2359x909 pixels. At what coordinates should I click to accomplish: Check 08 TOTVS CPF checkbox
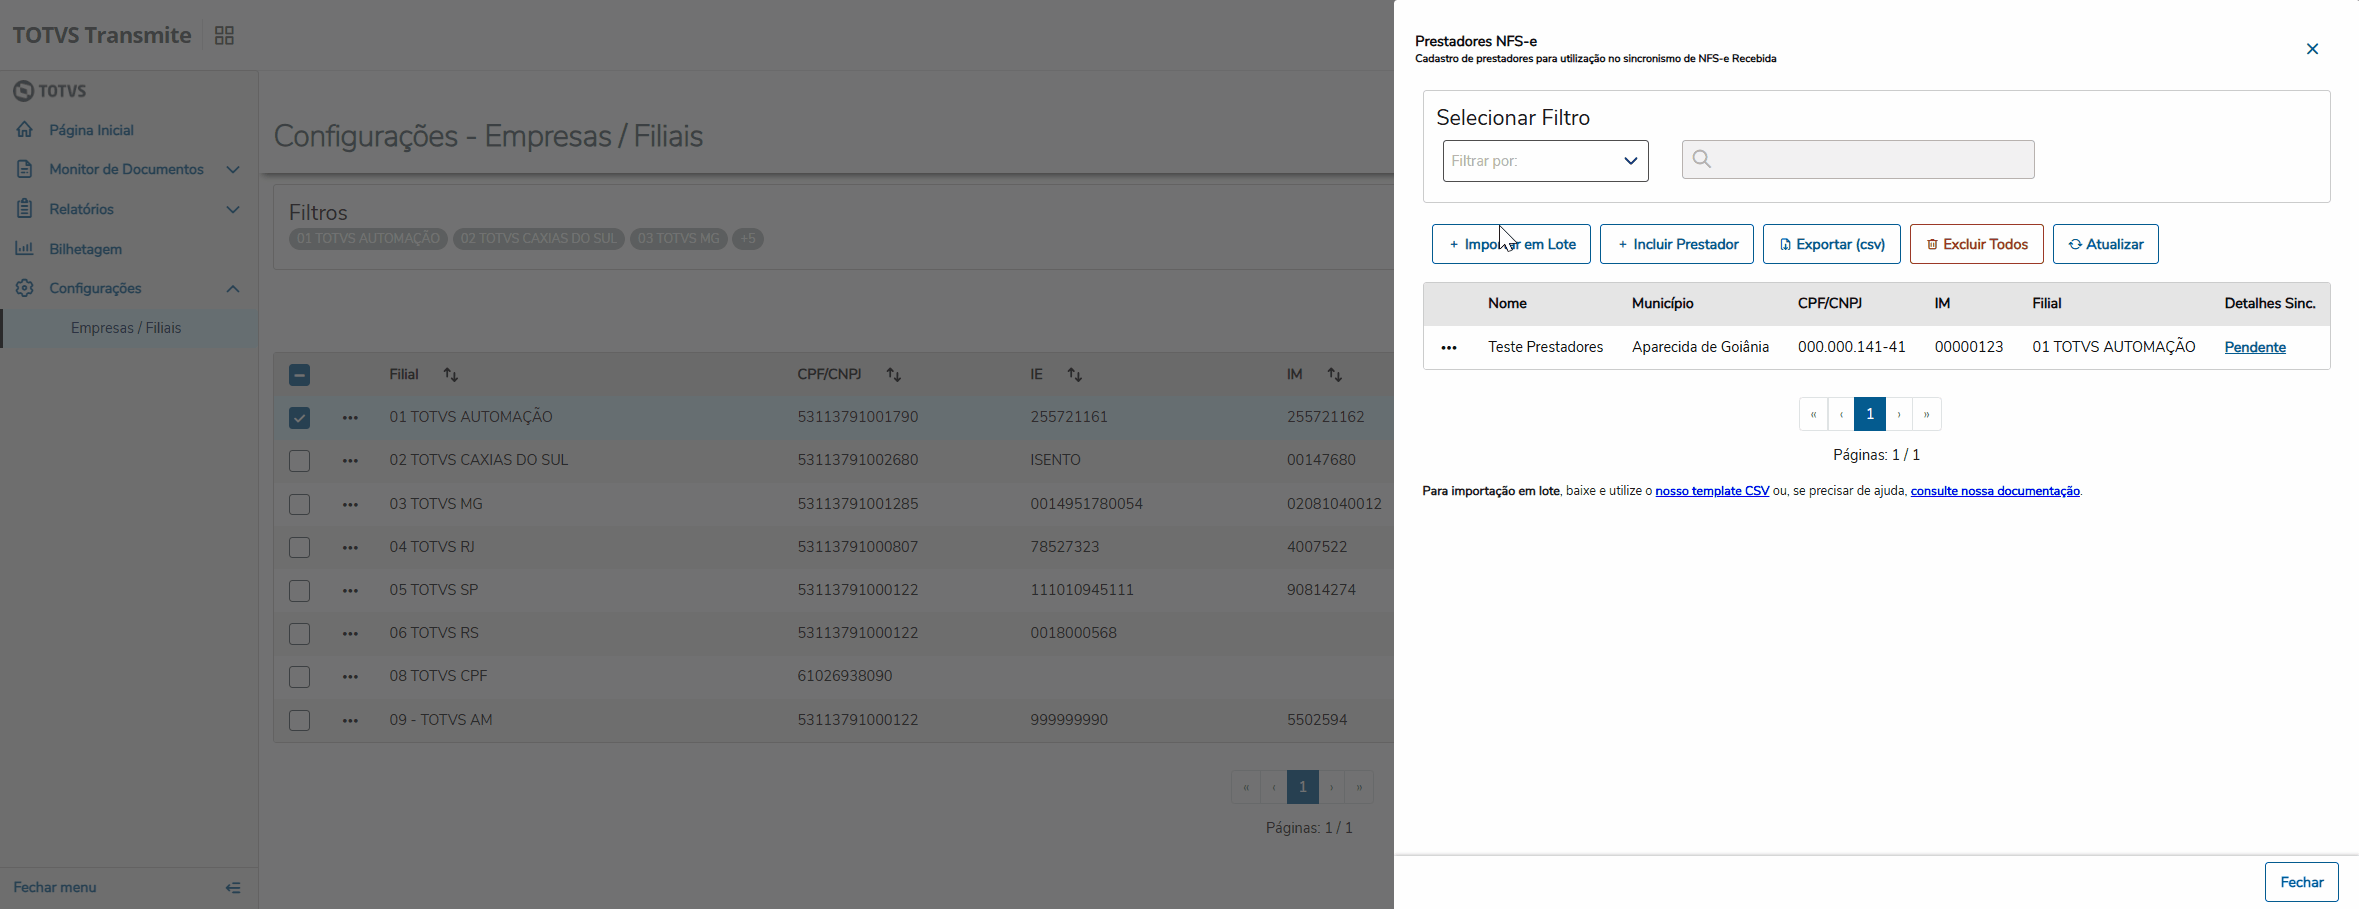pos(299,677)
